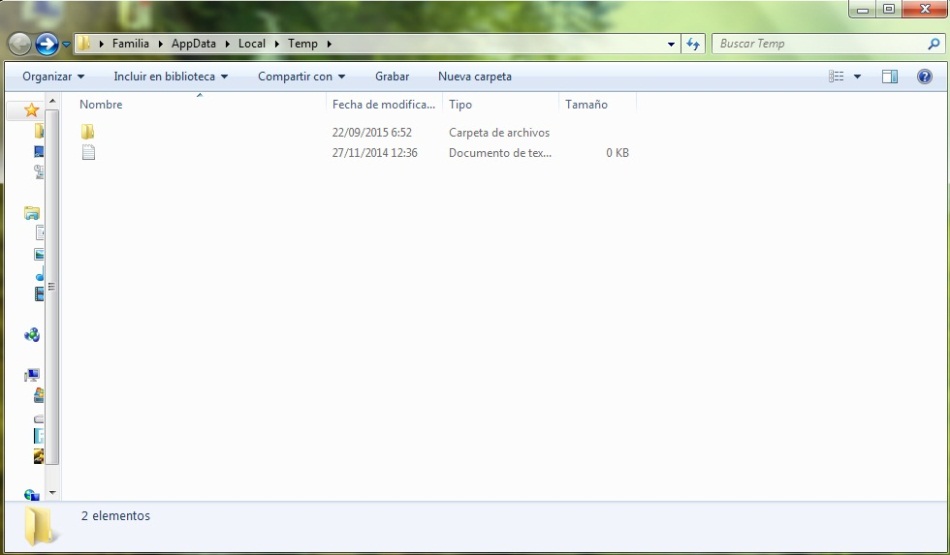Go back with the Back arrow button
The width and height of the screenshot is (950, 555).
tap(19, 44)
